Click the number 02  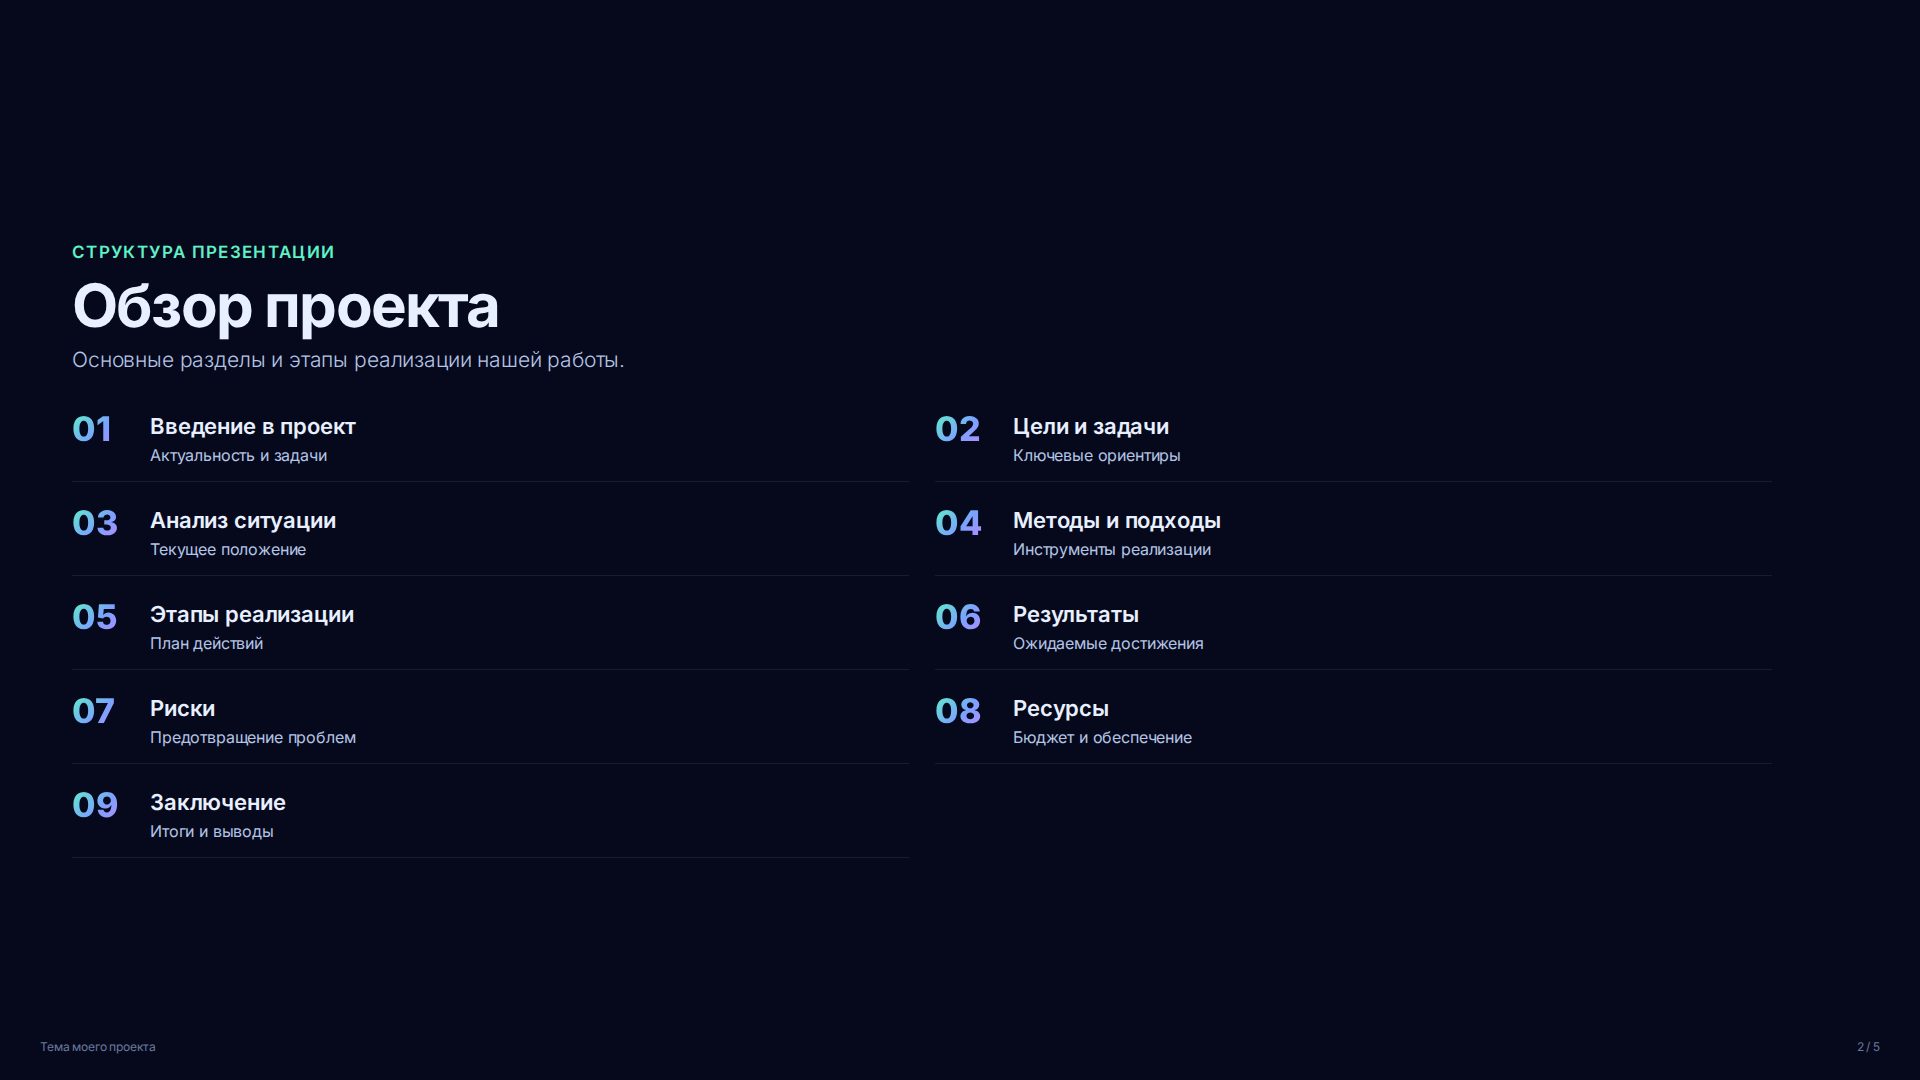pyautogui.click(x=957, y=429)
